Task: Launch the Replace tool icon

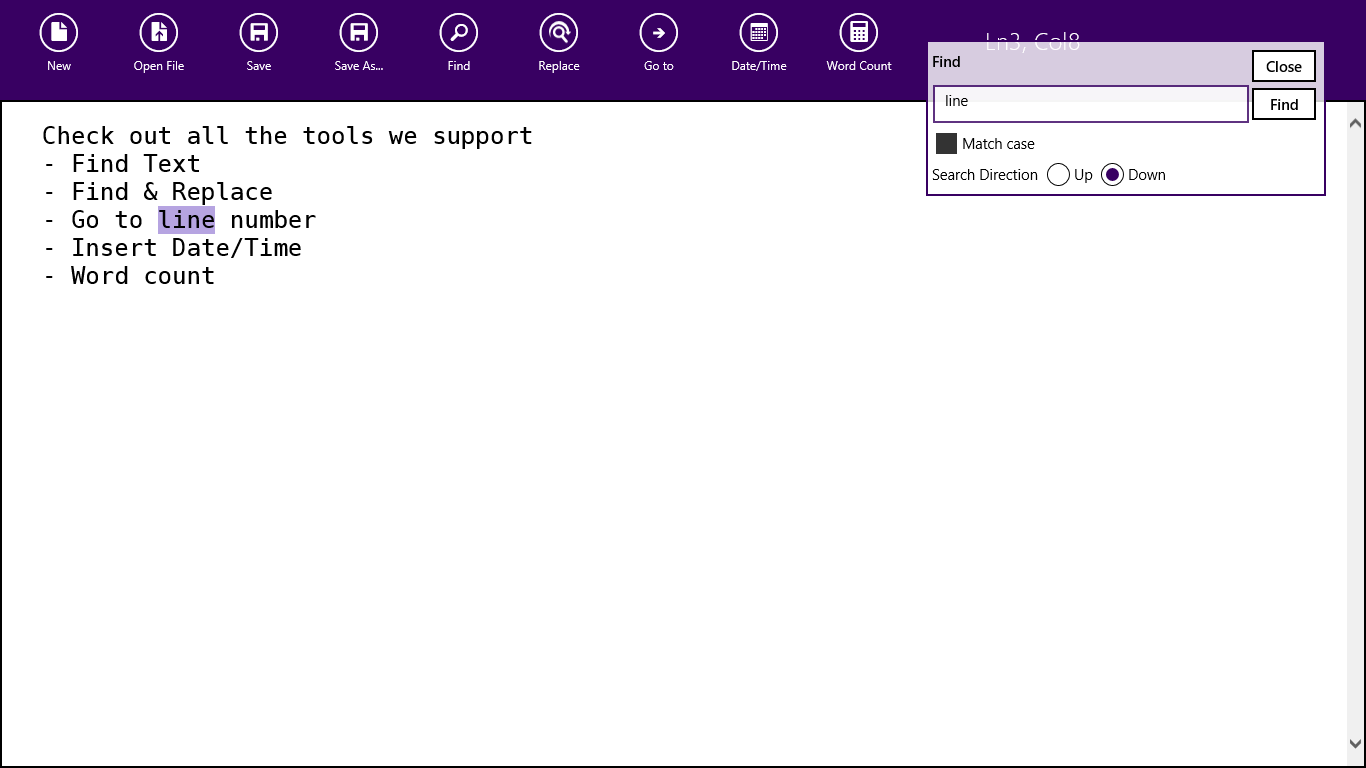Action: coord(559,33)
